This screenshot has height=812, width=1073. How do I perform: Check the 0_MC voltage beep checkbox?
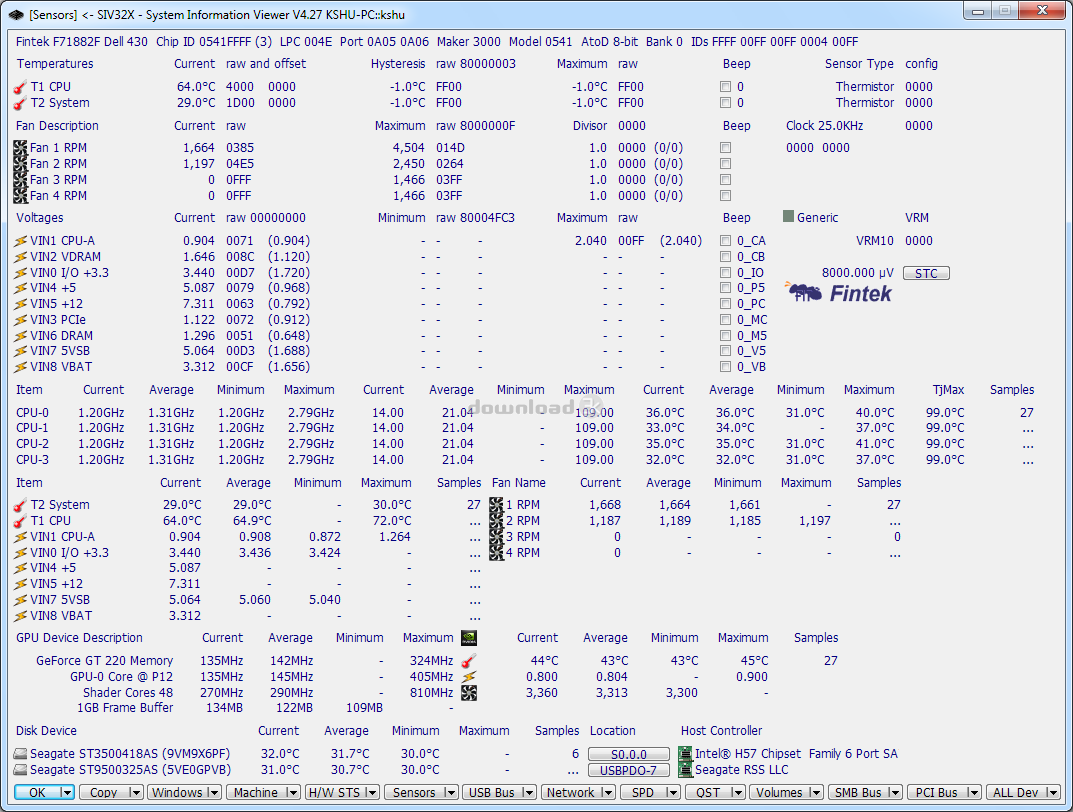725,319
